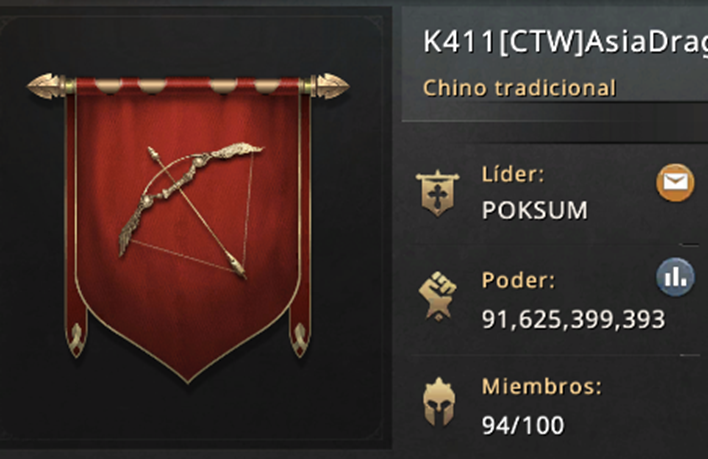Image resolution: width=708 pixels, height=459 pixels.
Task: Click the bow and arrow emblem
Action: [191, 211]
